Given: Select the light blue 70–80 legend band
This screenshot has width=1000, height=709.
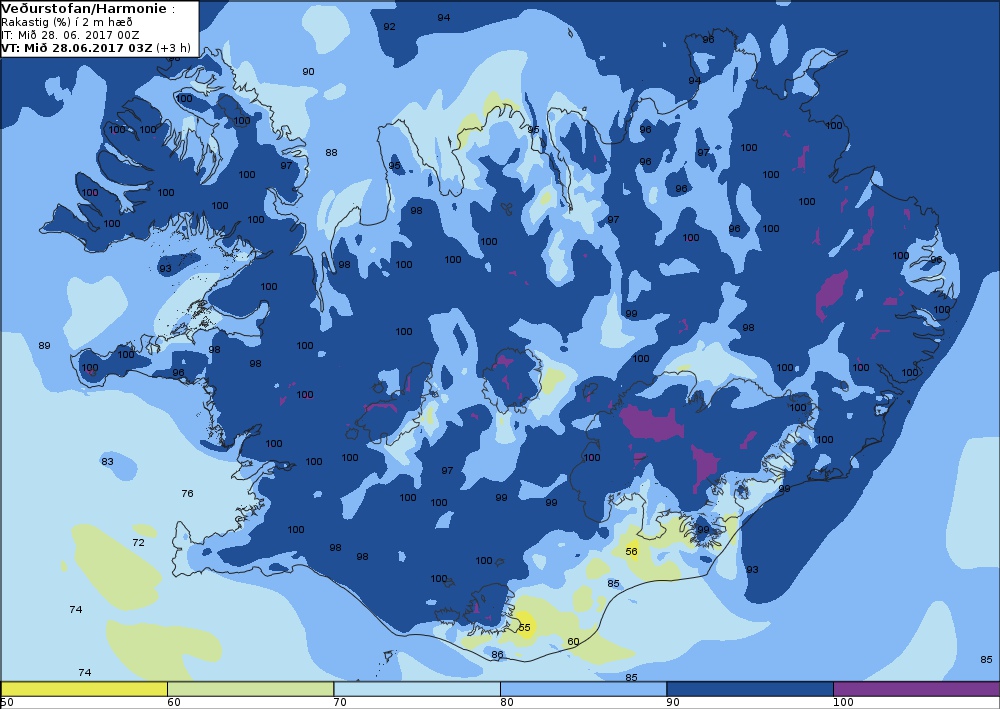Looking at the screenshot, I should (x=416, y=689).
